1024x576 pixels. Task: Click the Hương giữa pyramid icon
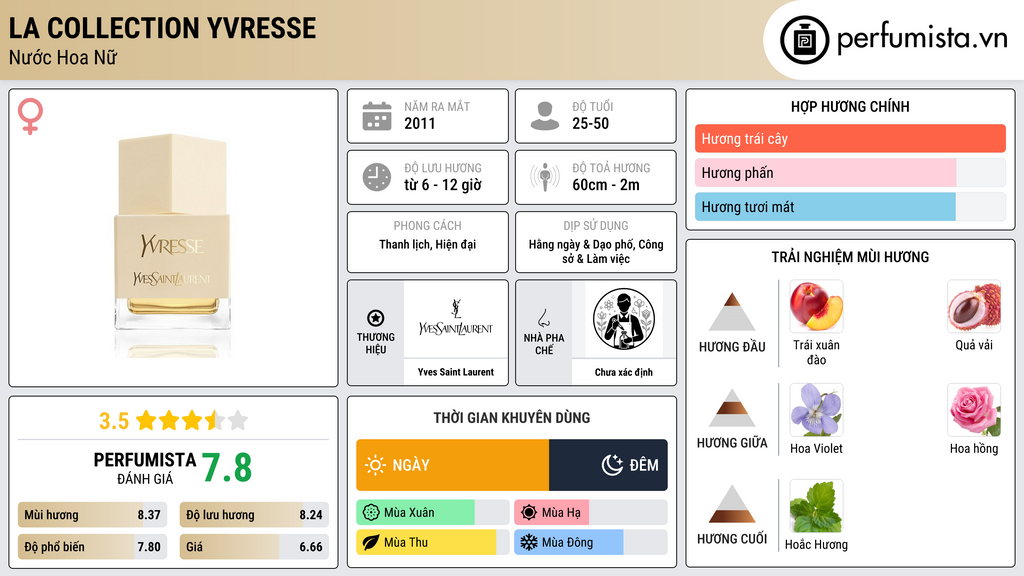click(732, 408)
